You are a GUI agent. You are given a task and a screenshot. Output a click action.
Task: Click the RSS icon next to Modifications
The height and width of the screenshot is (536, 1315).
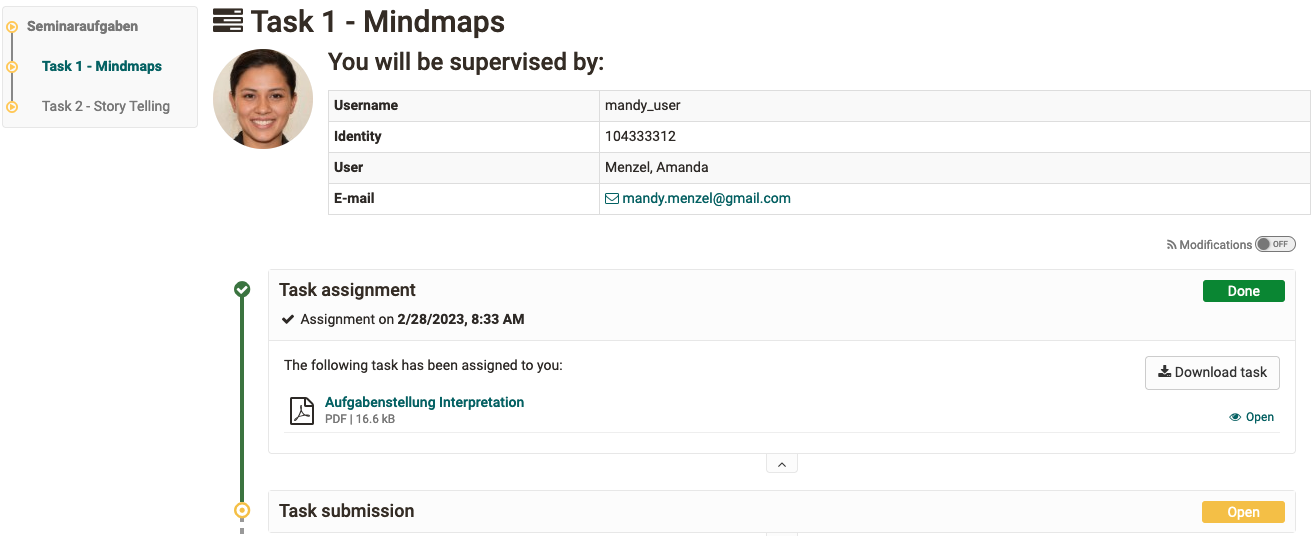pyautogui.click(x=1172, y=245)
